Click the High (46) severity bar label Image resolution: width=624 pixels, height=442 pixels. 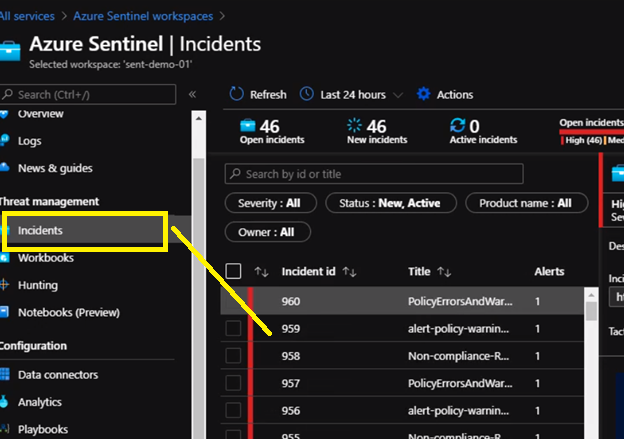pos(583,140)
